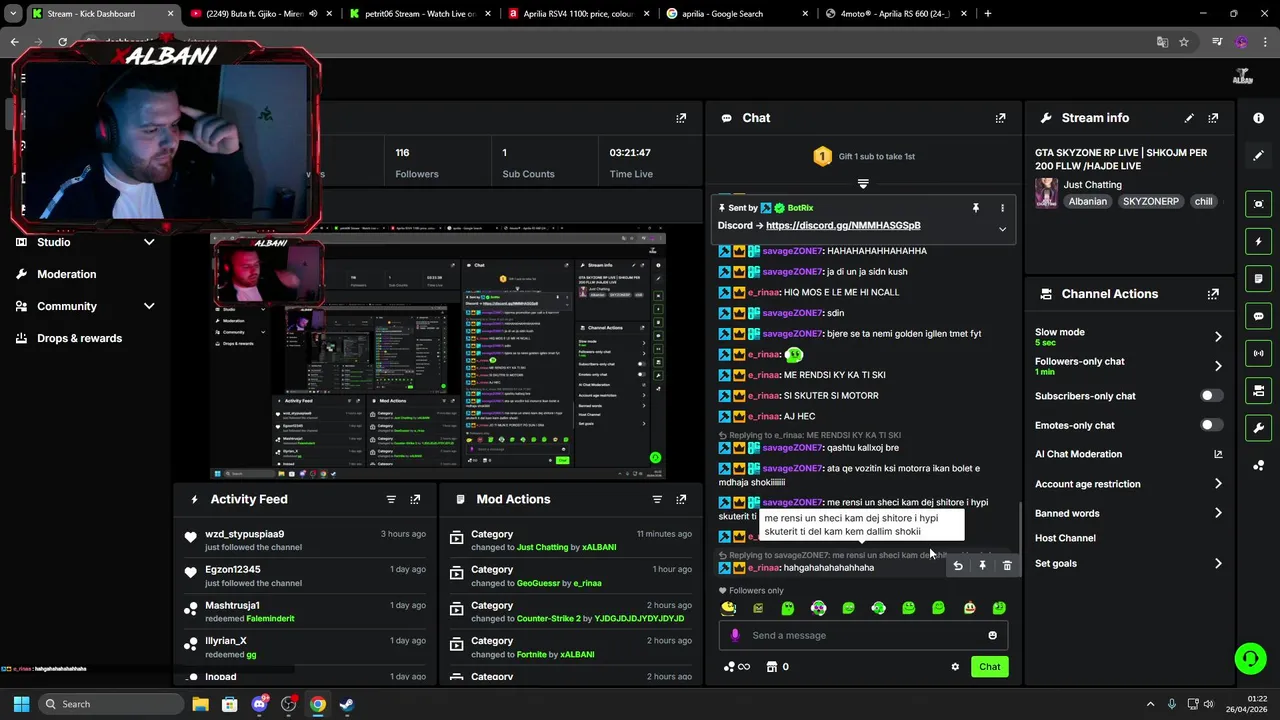Filter the Mod Actions list

[657, 499]
